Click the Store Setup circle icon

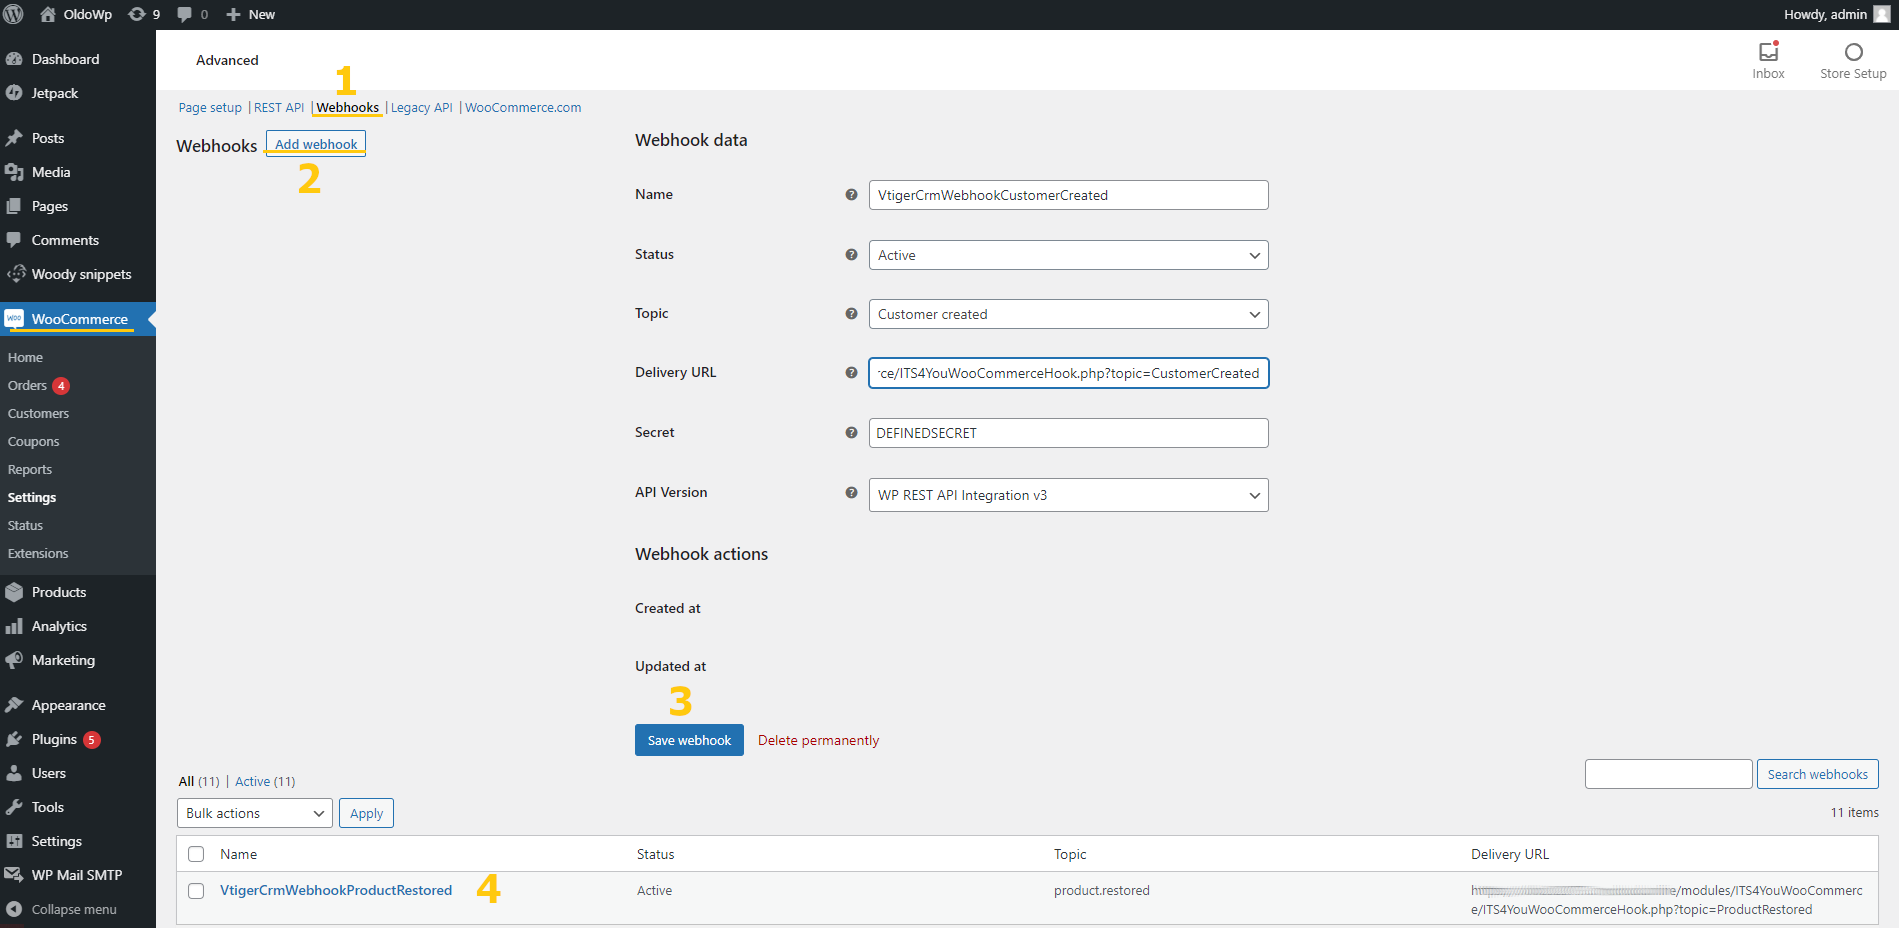tap(1853, 52)
